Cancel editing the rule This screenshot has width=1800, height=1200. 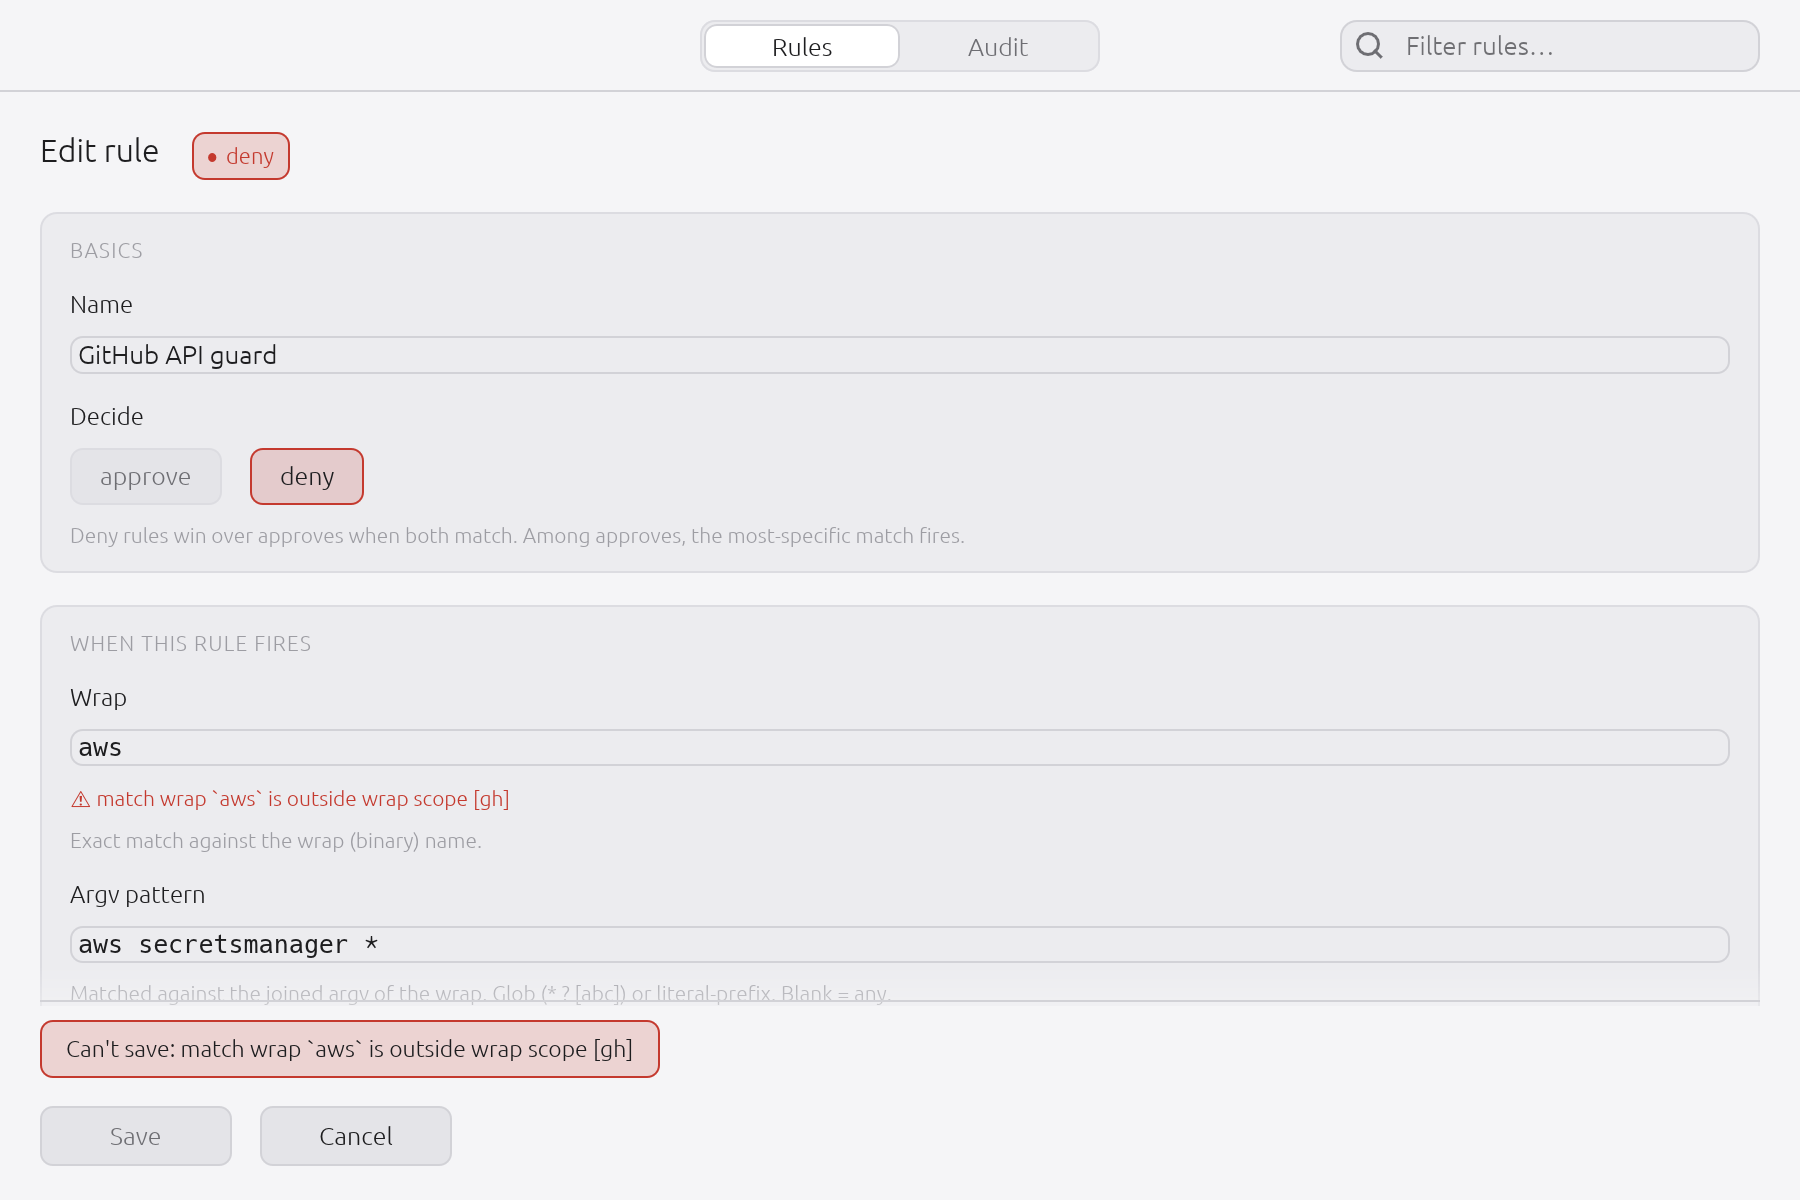pyautogui.click(x=356, y=1136)
